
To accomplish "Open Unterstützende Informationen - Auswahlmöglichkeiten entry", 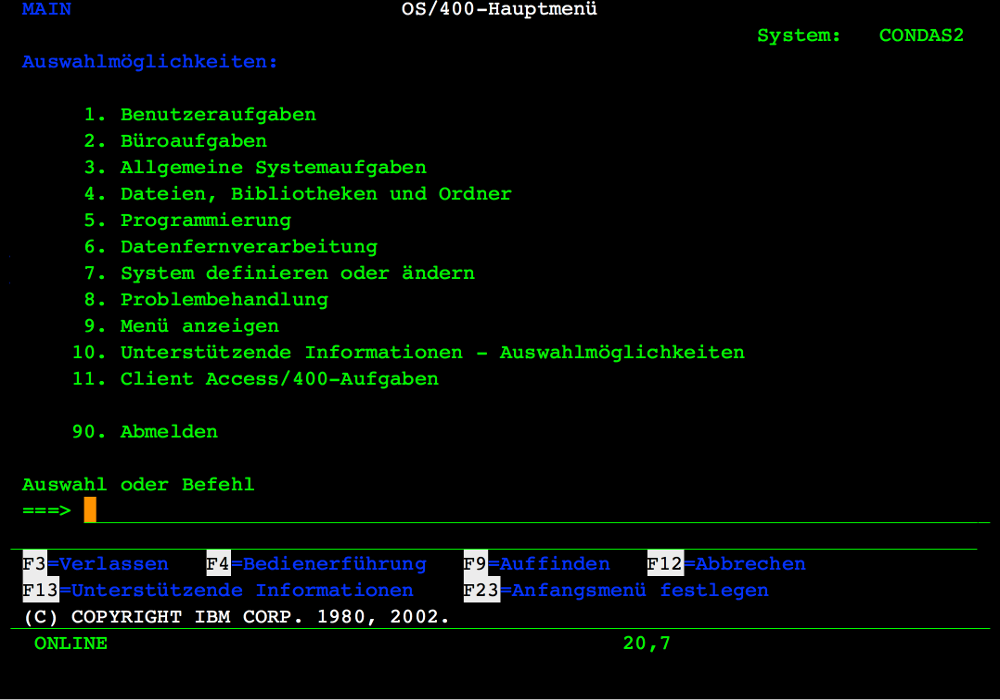I will tap(409, 353).
